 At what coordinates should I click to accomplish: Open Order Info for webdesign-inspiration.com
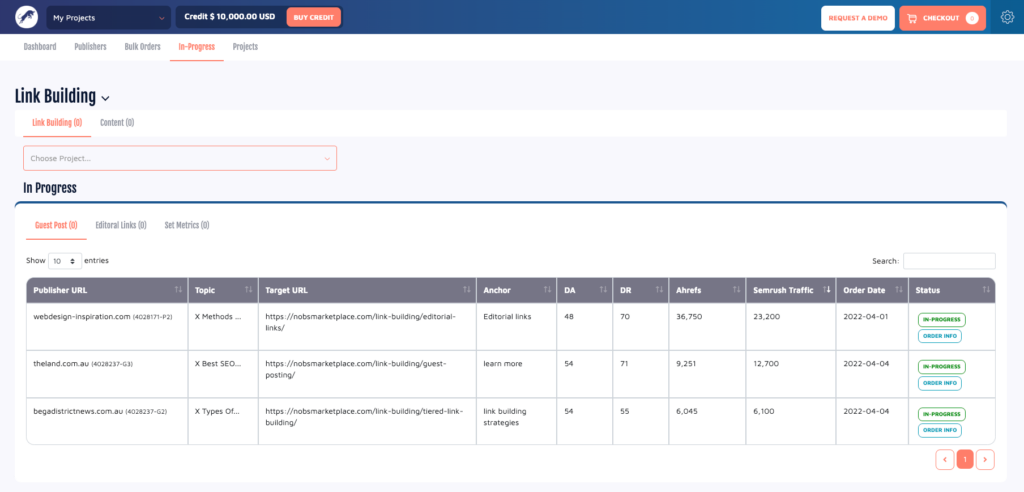point(940,336)
